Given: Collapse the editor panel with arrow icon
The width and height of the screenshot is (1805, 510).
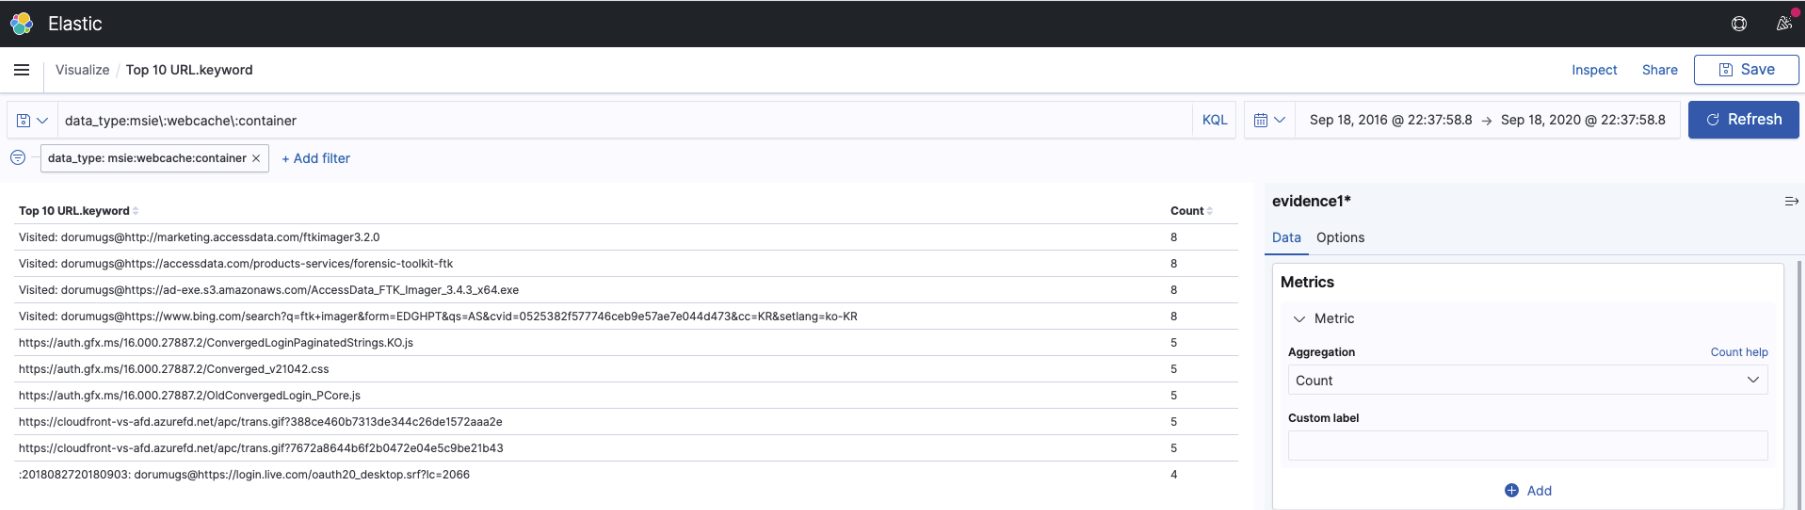Looking at the screenshot, I should (1791, 201).
